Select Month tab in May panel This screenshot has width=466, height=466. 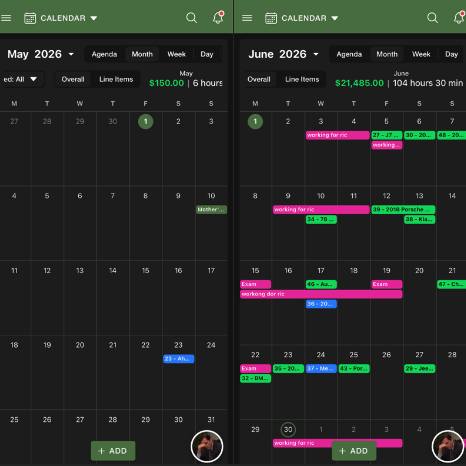coord(142,54)
